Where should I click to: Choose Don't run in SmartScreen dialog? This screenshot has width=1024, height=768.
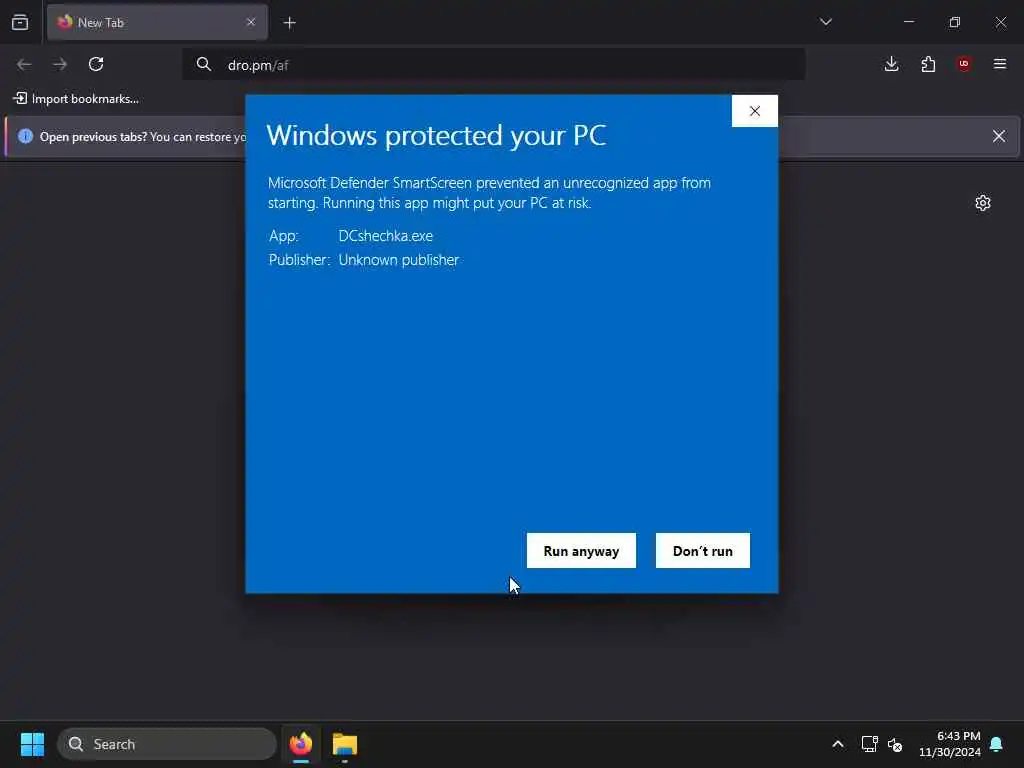point(702,551)
